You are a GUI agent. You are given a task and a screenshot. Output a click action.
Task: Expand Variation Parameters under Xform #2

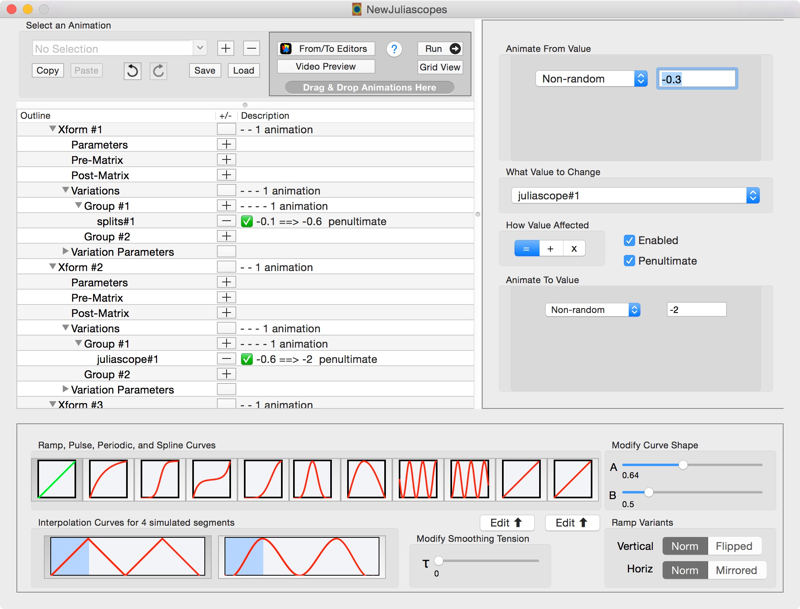65,389
